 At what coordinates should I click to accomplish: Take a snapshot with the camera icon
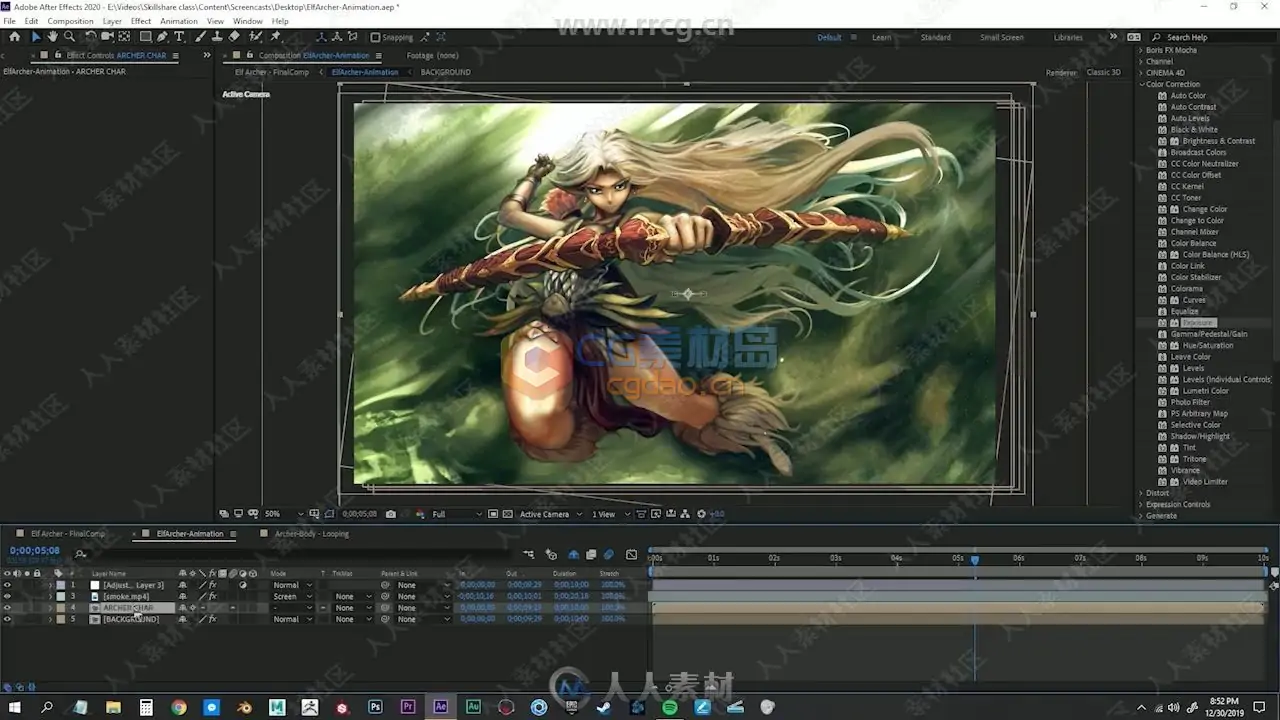coord(391,514)
